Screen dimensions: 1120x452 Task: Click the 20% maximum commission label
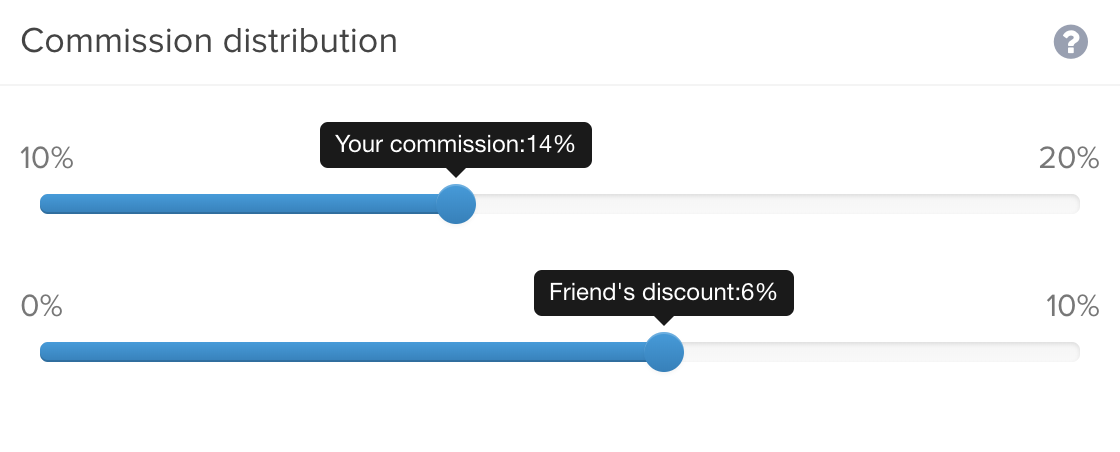[x=1069, y=159]
